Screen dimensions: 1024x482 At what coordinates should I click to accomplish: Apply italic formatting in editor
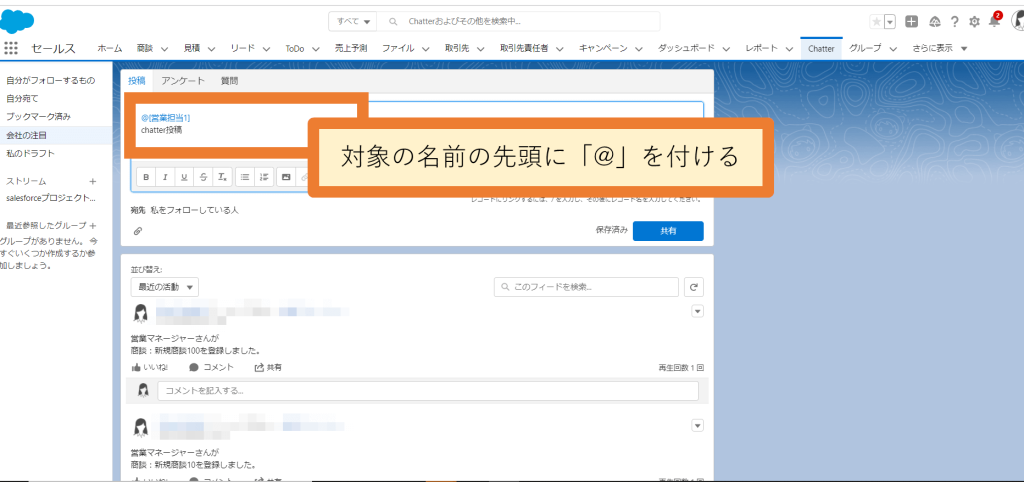165,177
